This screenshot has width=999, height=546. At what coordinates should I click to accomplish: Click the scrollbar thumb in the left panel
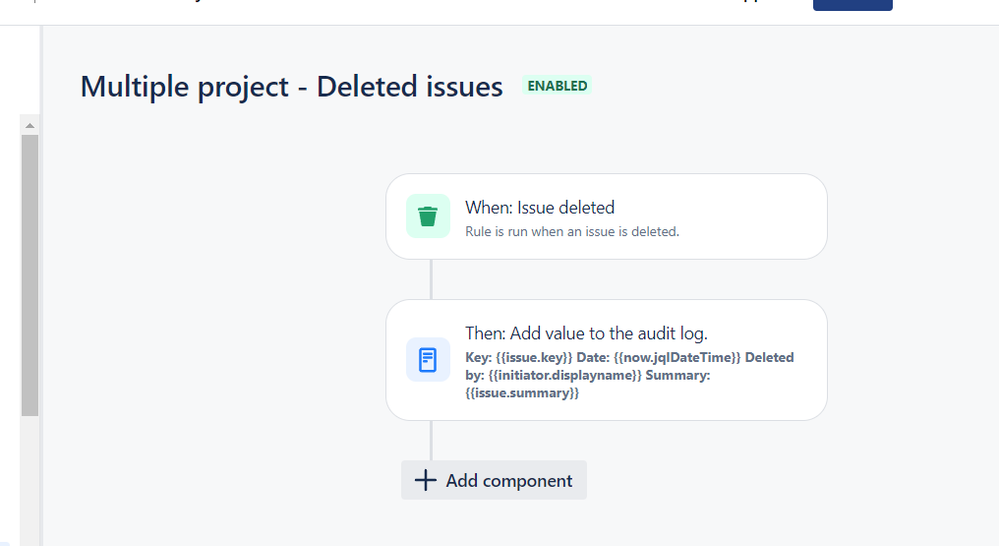[x=29, y=275]
